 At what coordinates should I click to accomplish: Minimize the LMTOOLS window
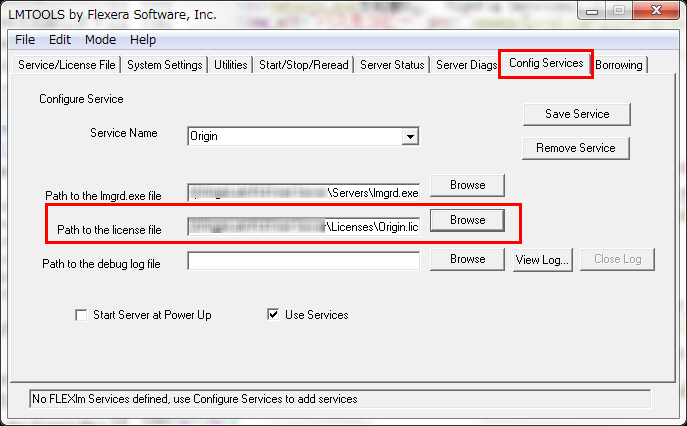592,11
